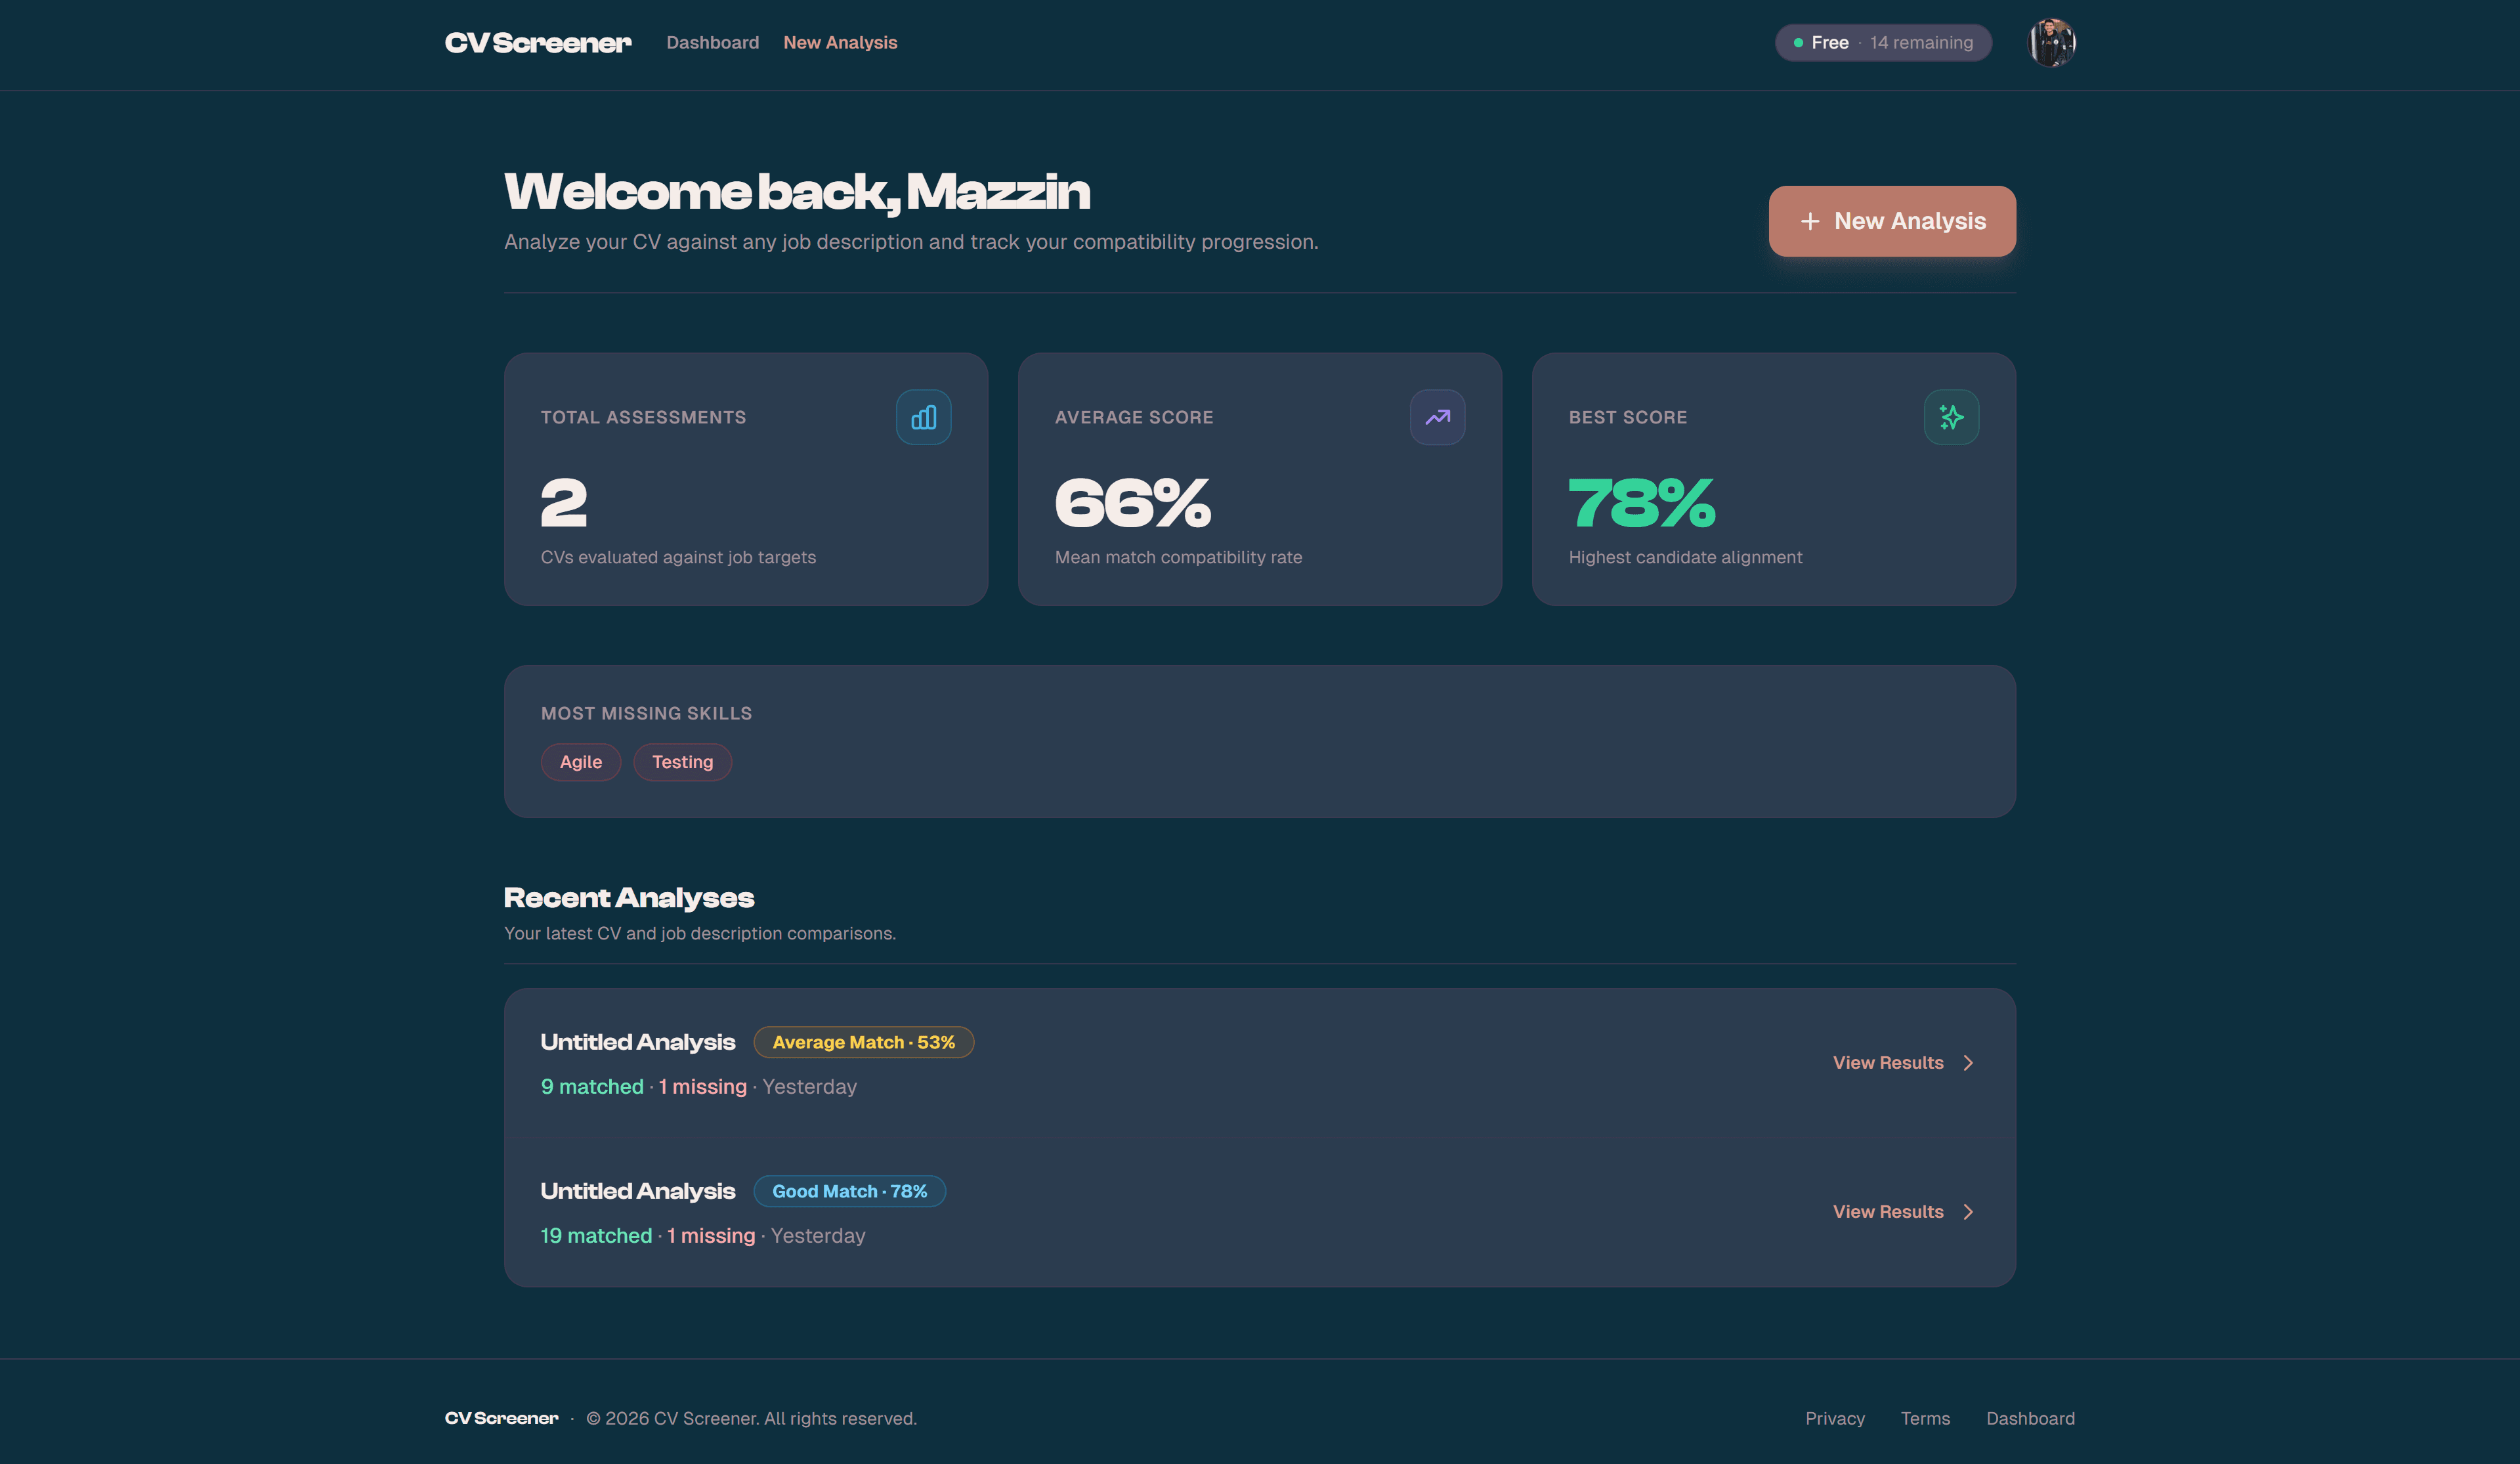The width and height of the screenshot is (2520, 1464).
Task: Click the 9 matched count text
Action: coord(592,1087)
